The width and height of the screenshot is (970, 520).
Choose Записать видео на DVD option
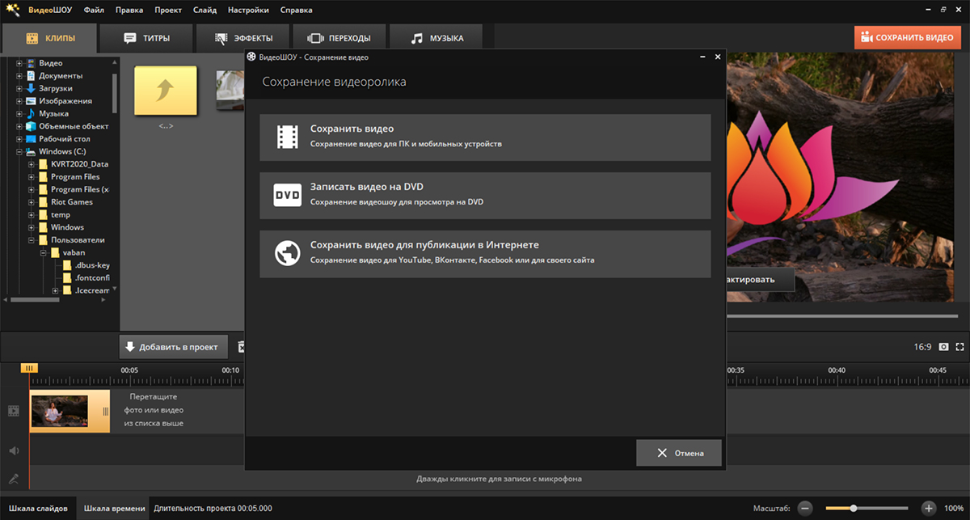[x=485, y=195]
